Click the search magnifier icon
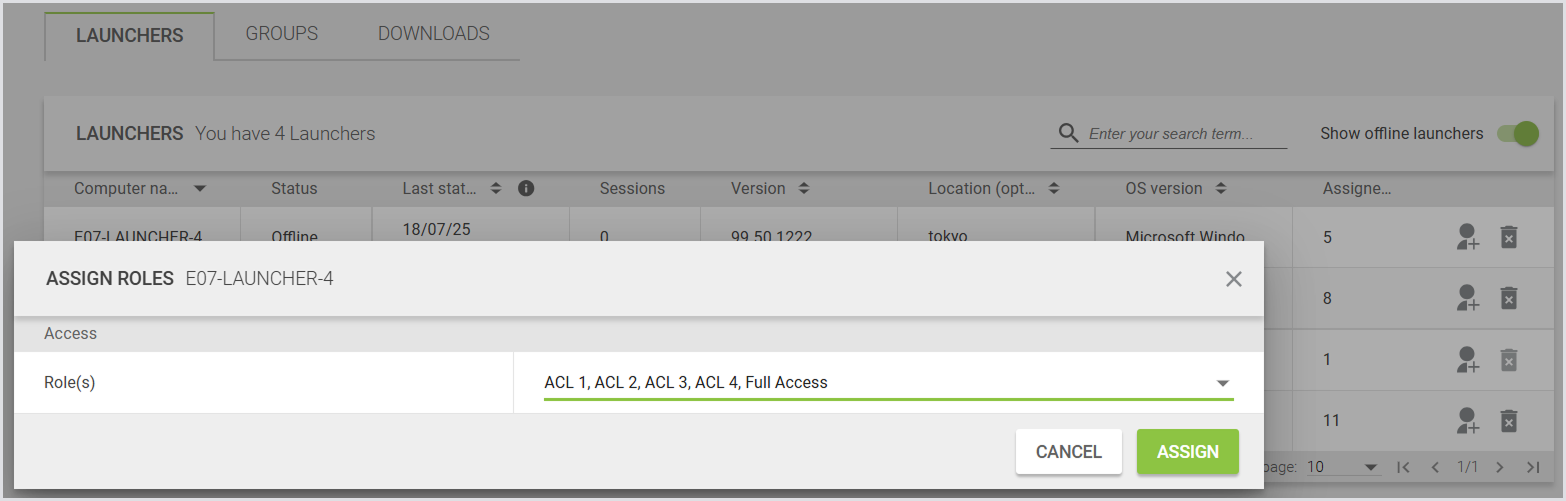 pyautogui.click(x=1068, y=133)
